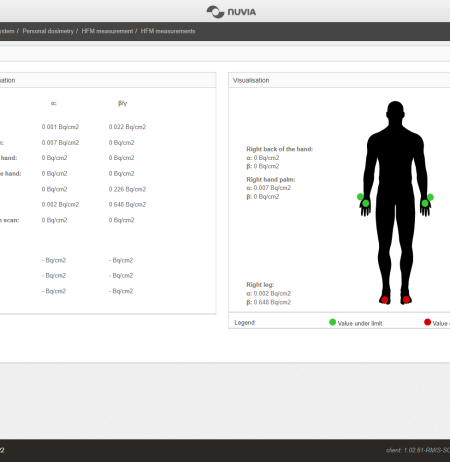Click the upper green dot on the image-right hand

pyautogui.click(x=430, y=197)
